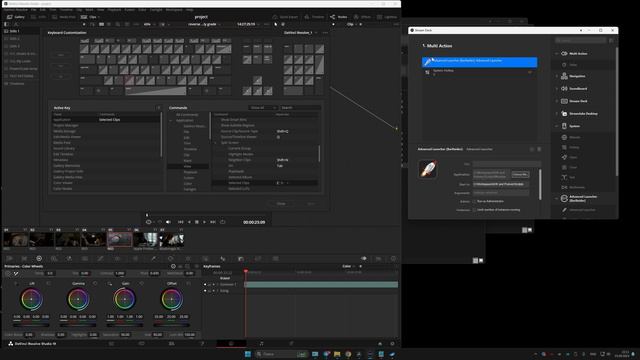Expand Soundboard category in Stream Deck
Image resolution: width=640 pixels, height=360 pixels.
pyautogui.click(x=557, y=89)
